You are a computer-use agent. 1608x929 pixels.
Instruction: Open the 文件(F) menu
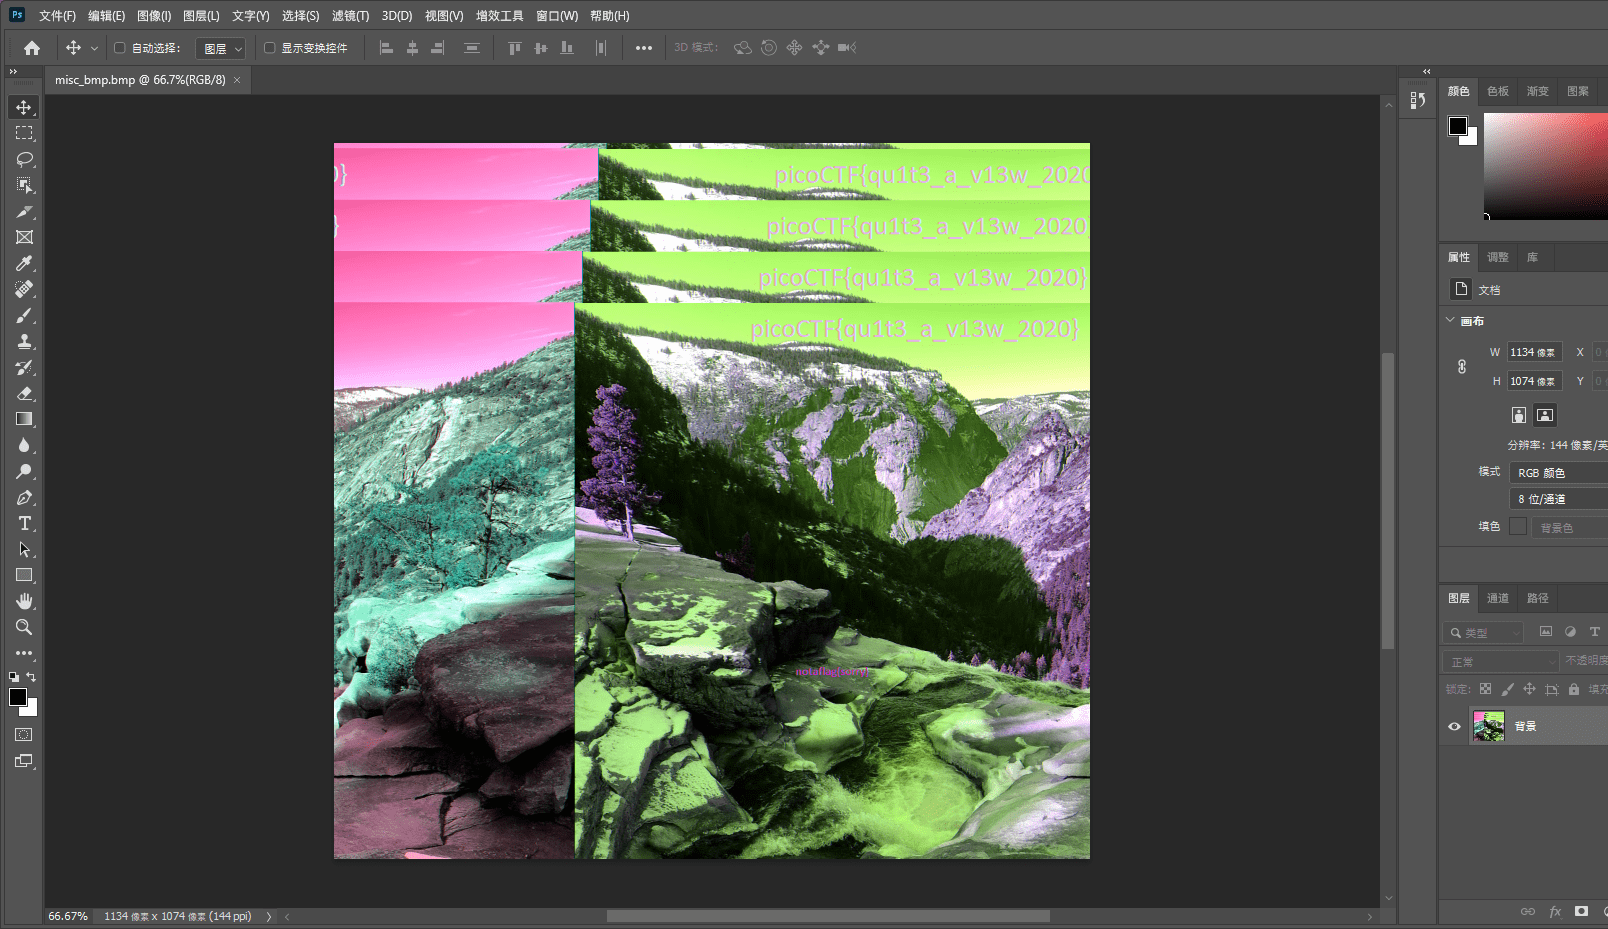tap(57, 16)
